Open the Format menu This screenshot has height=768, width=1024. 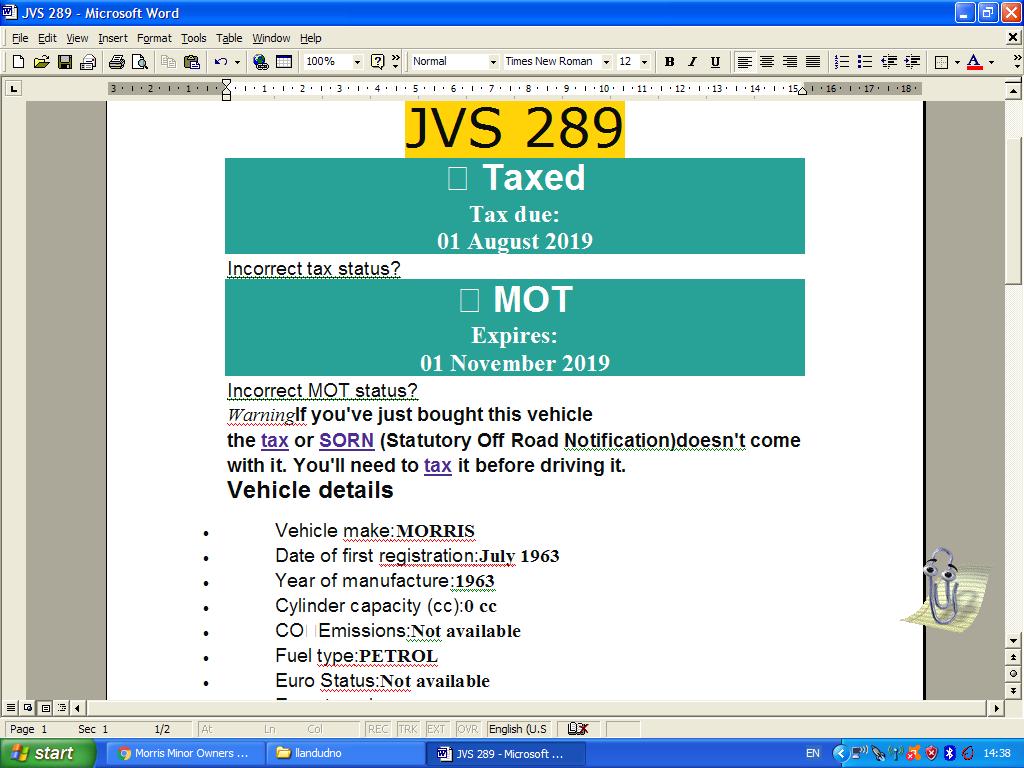point(154,38)
